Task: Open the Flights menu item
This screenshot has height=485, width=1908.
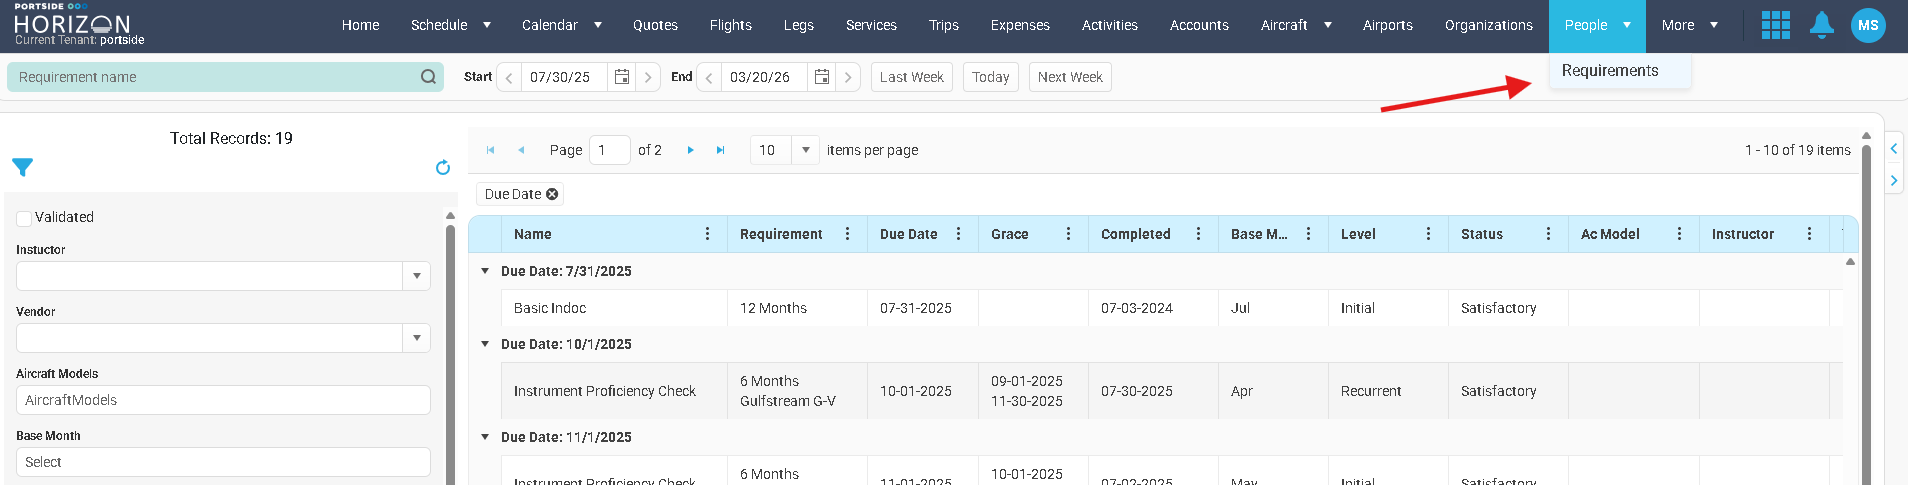Action: [x=730, y=25]
